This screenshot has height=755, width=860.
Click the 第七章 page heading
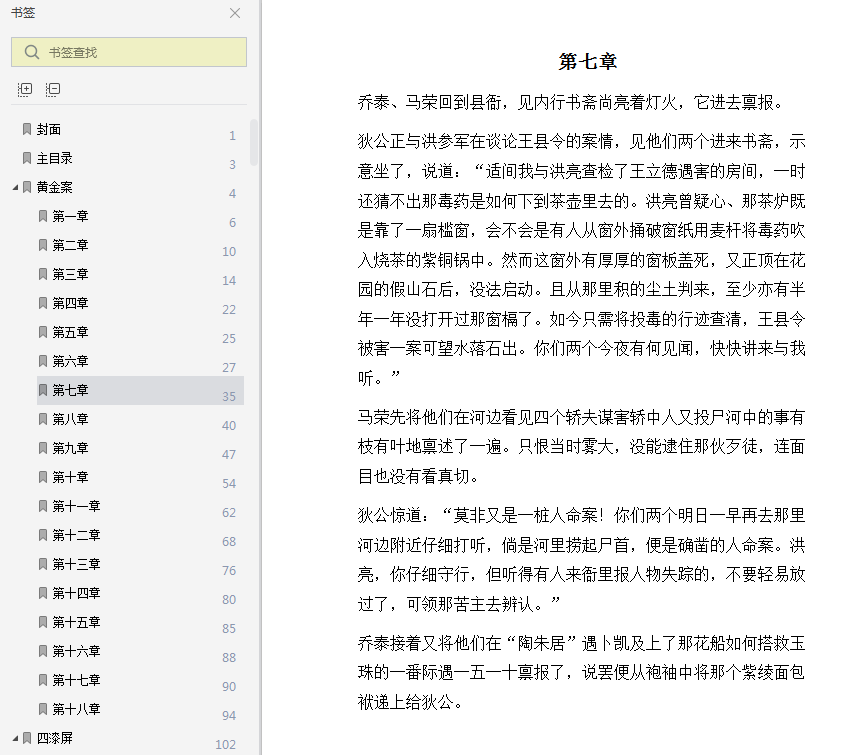(587, 61)
